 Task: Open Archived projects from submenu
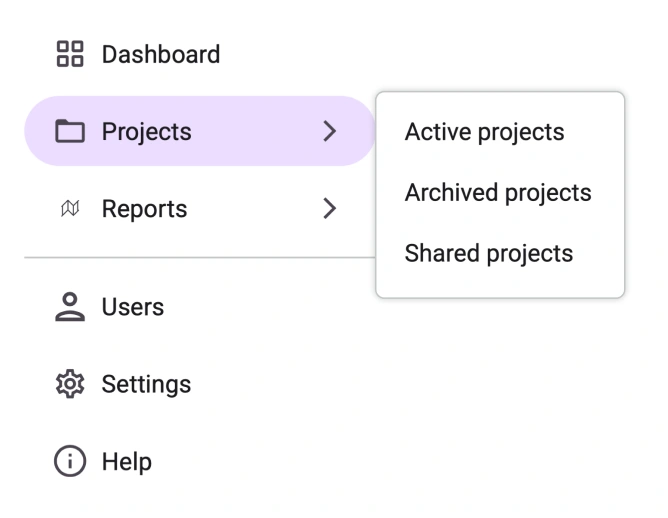pos(498,193)
